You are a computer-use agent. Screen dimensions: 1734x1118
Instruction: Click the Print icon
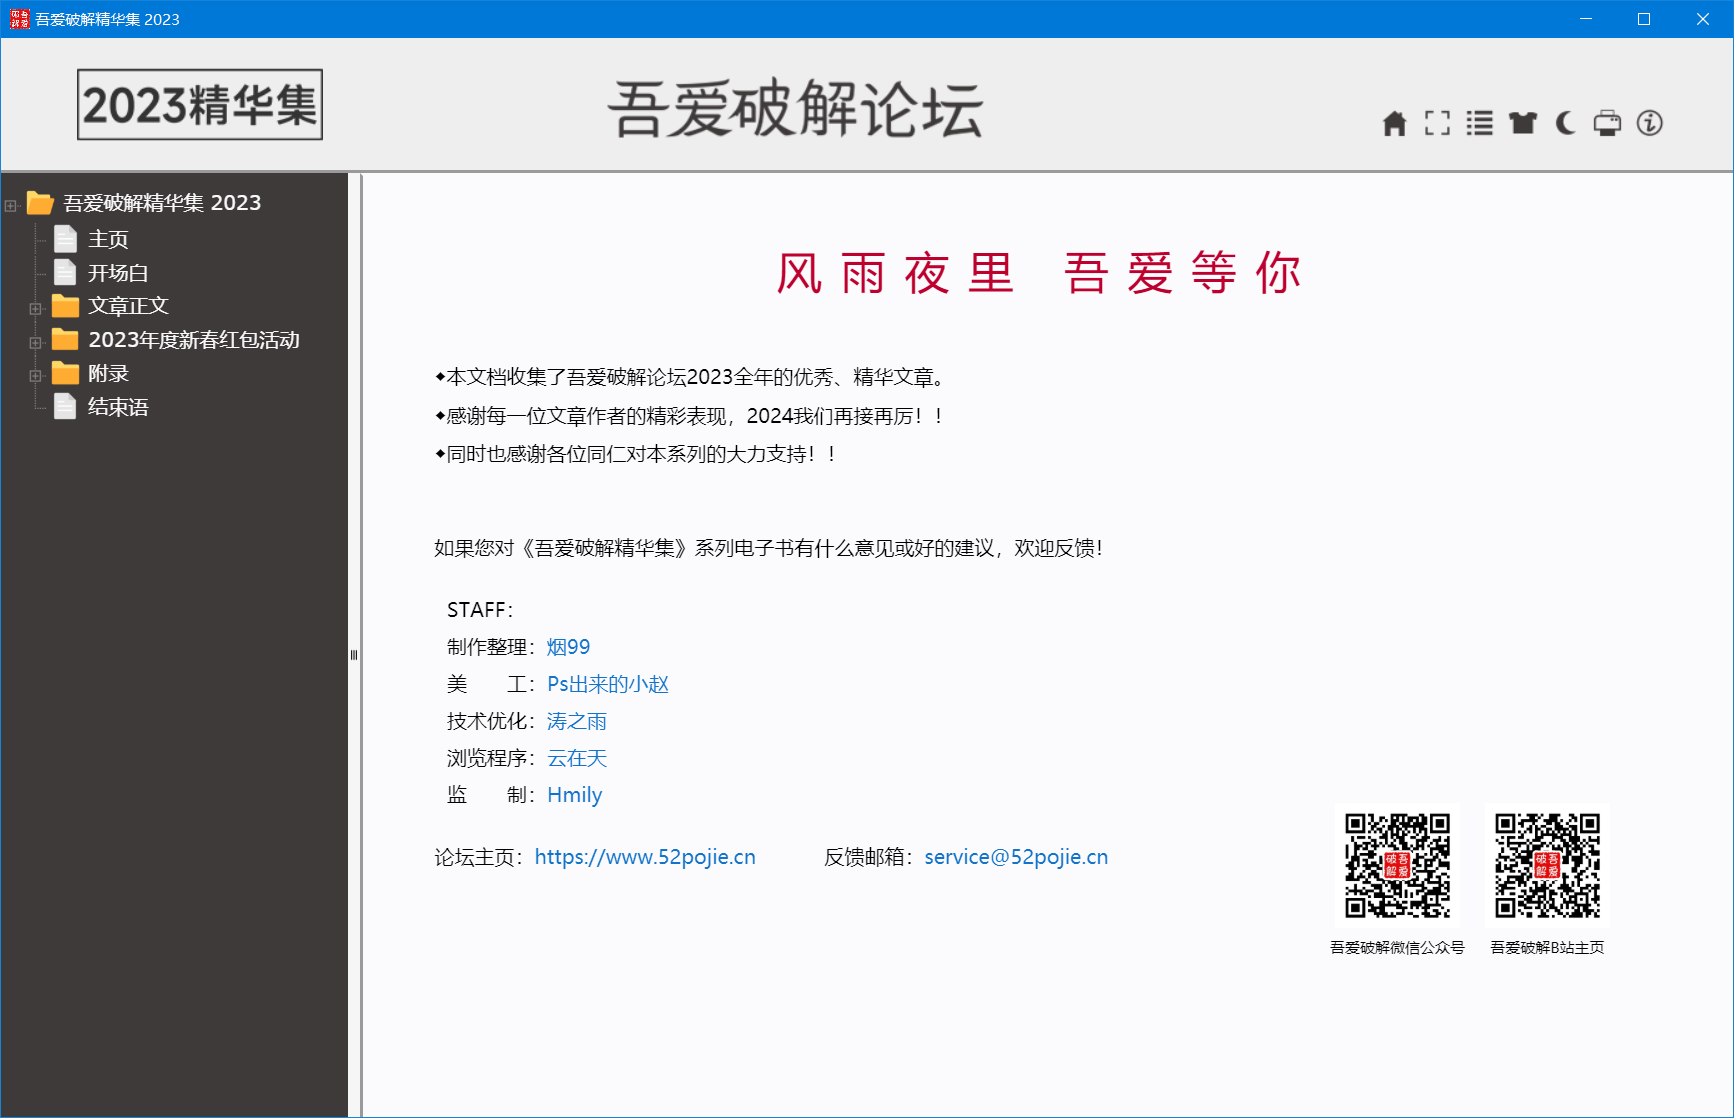click(x=1608, y=123)
